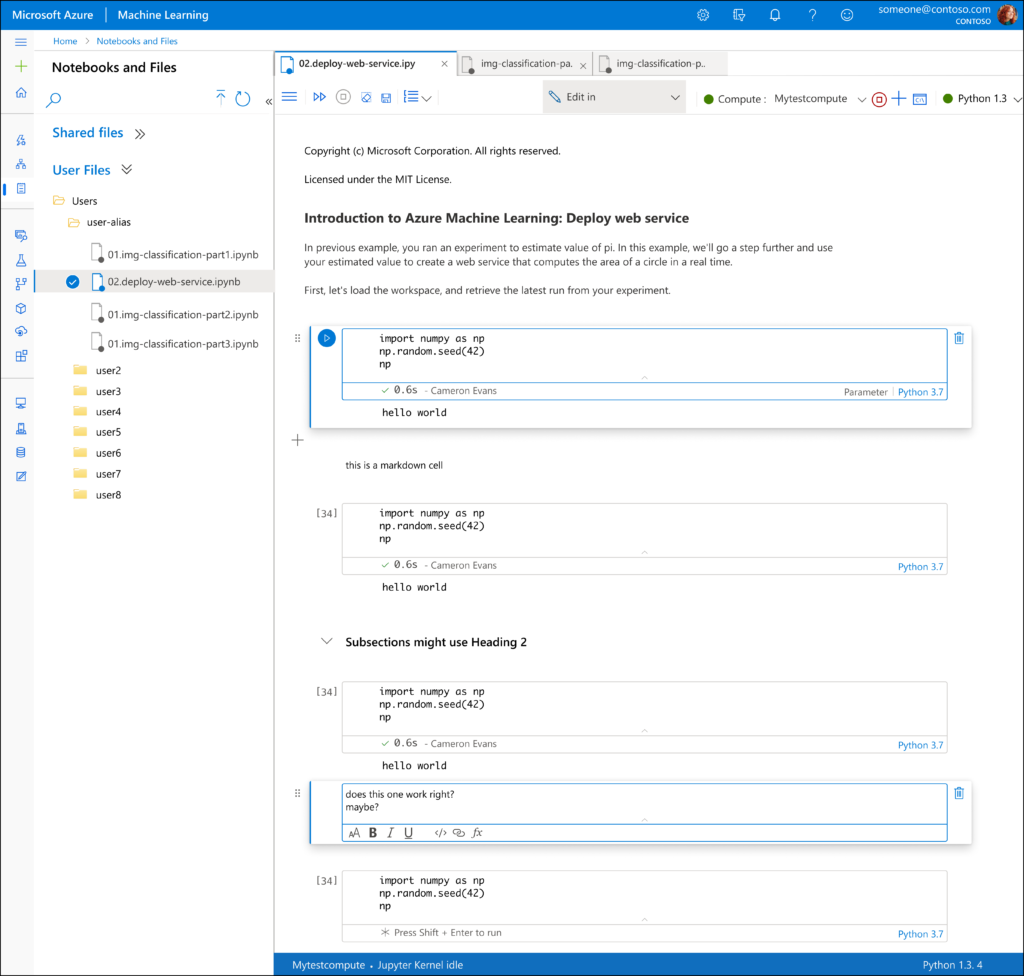Screen dimensions: 1024x976
Task: Toggle italic formatting in the markdown editor
Action: tap(390, 832)
